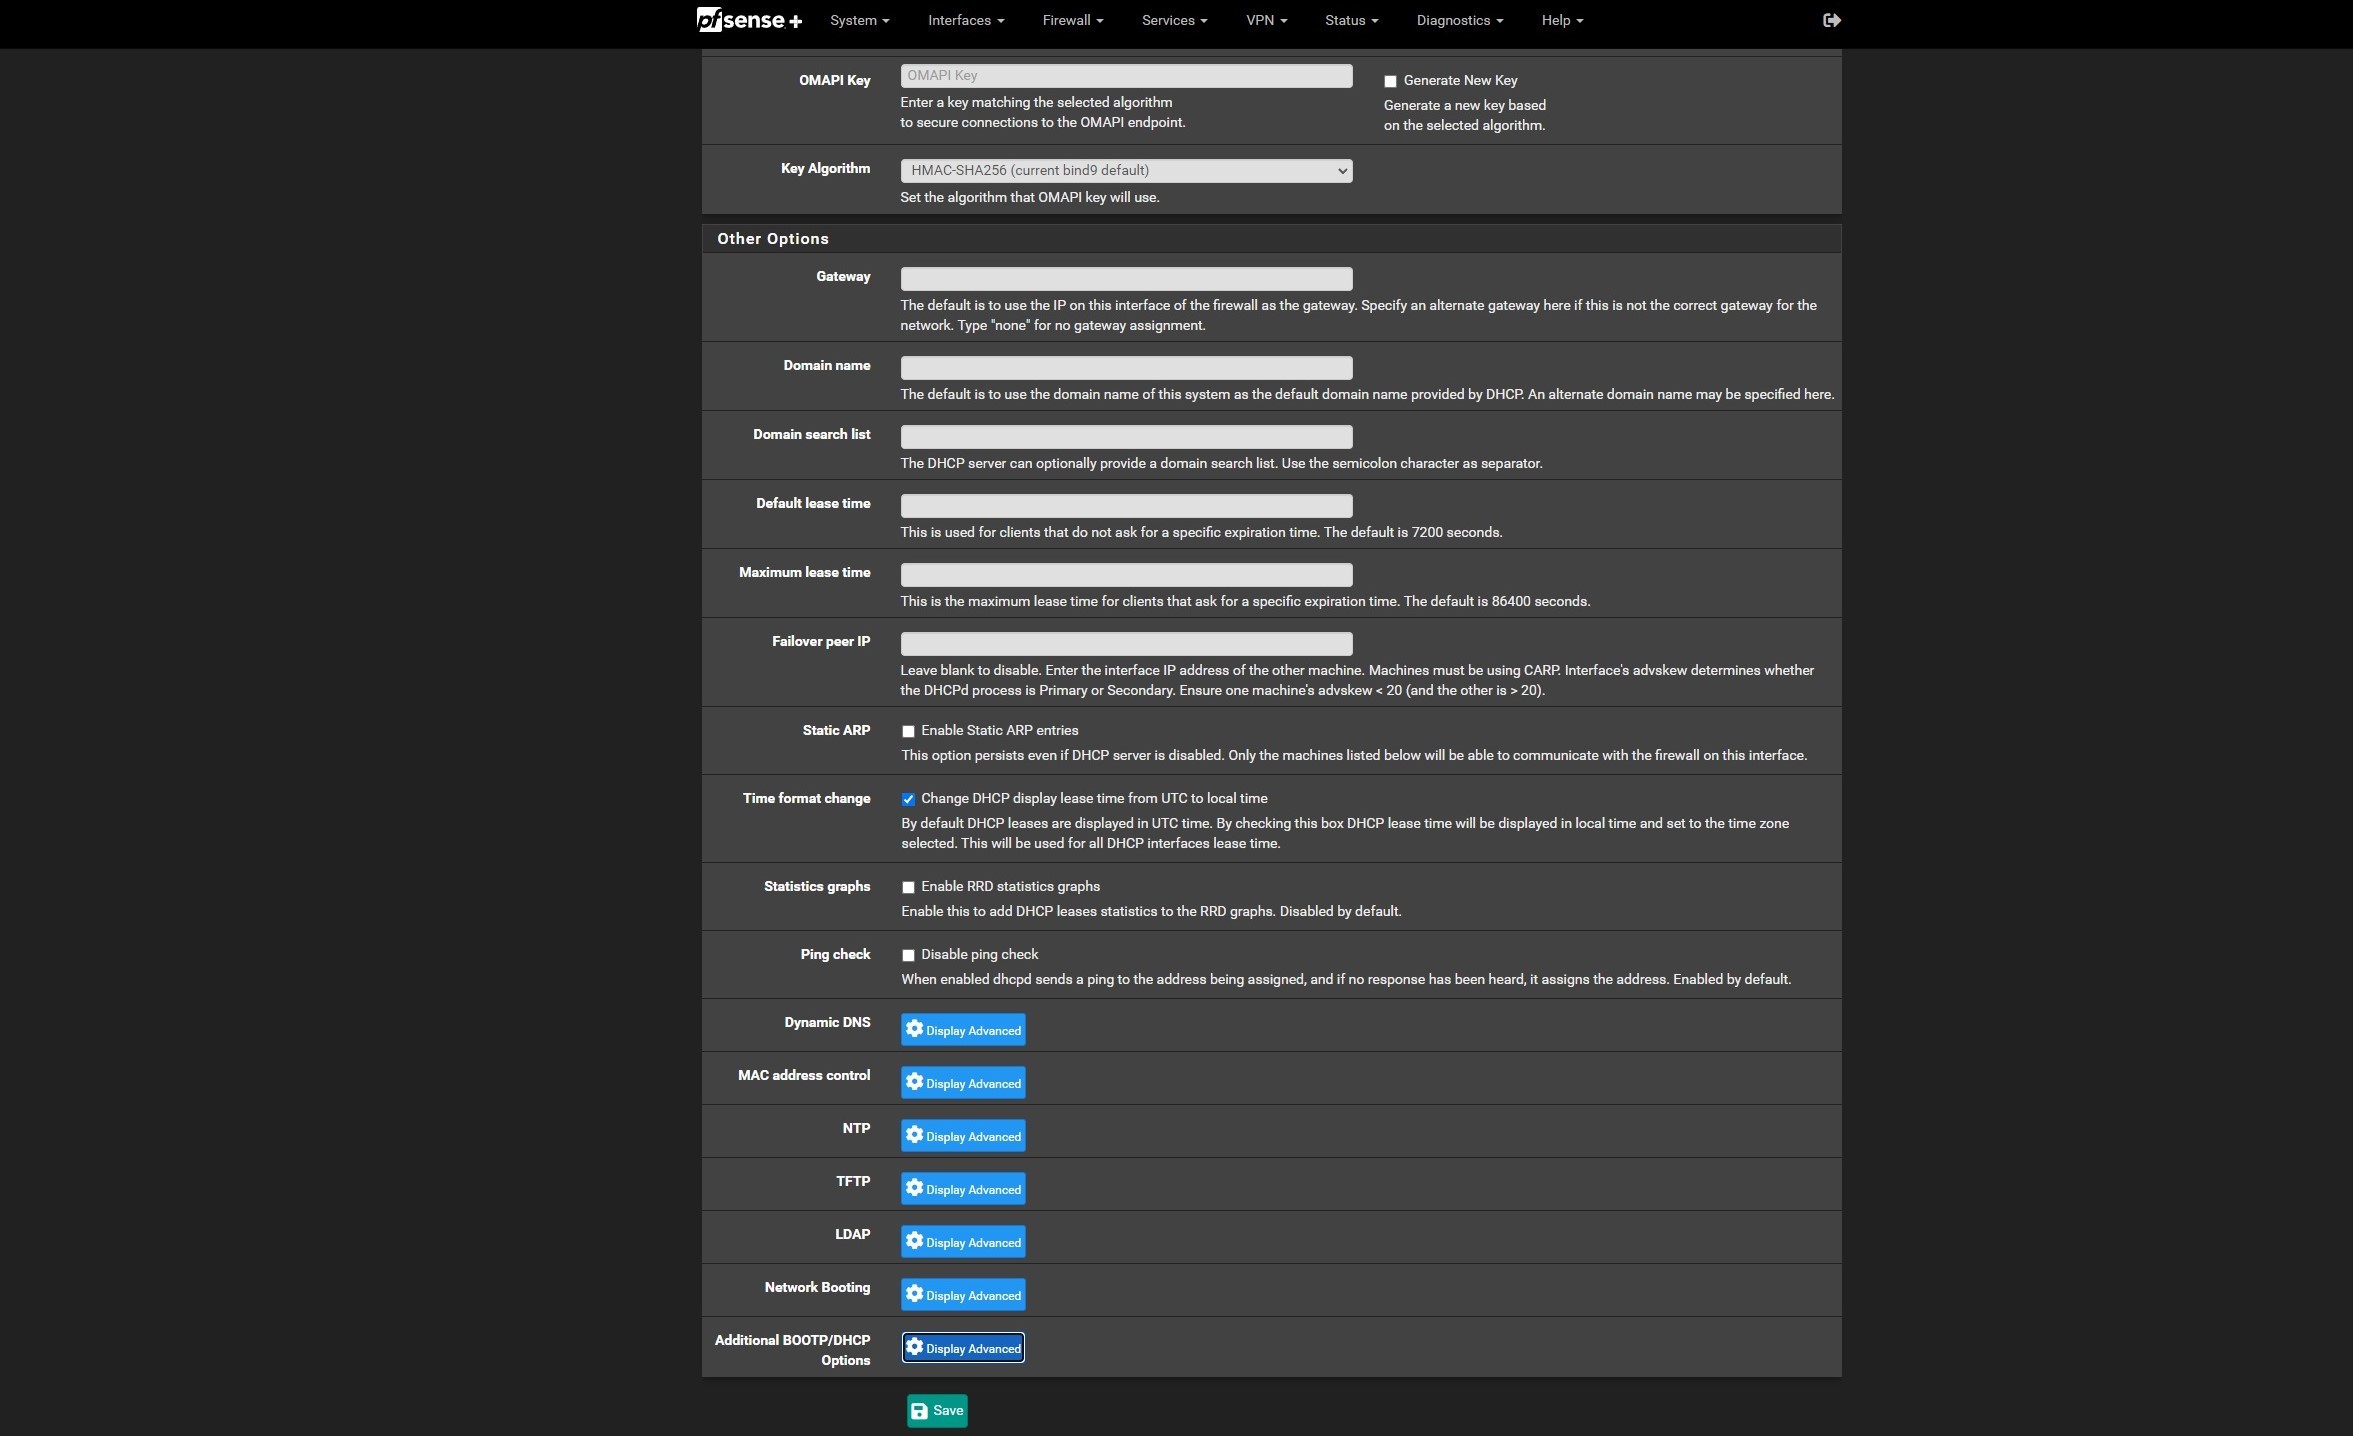Check the Generate New Key box
This screenshot has height=1436, width=2353.
coord(1390,81)
